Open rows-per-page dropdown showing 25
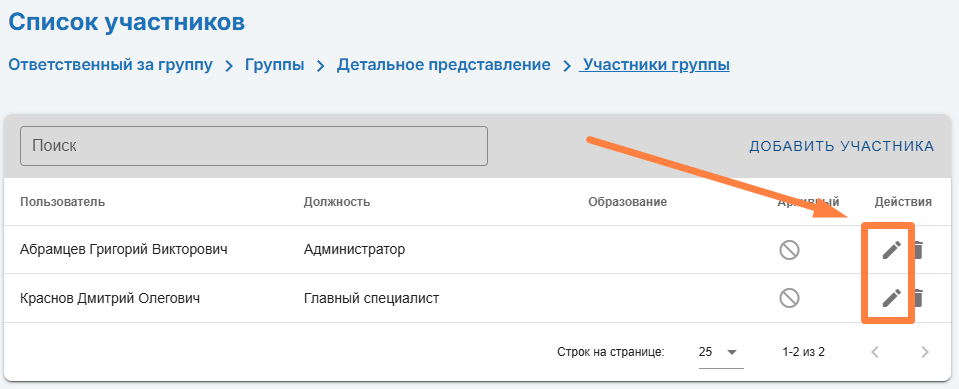 tap(720, 352)
